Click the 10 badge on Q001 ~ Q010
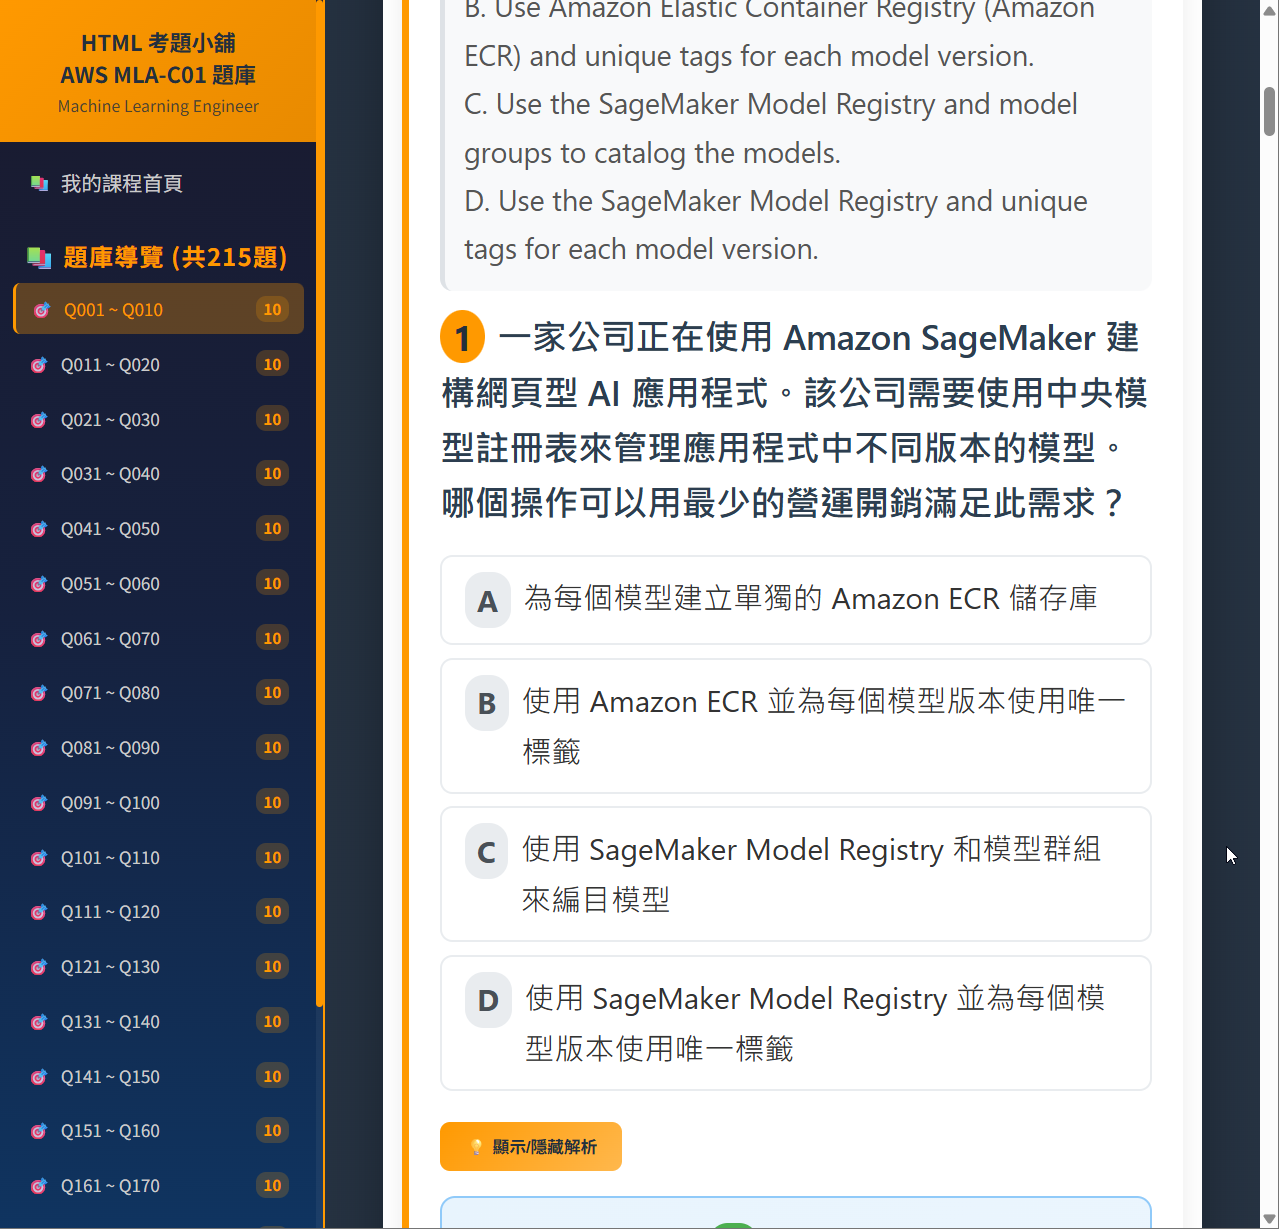This screenshot has width=1279, height=1229. click(272, 309)
